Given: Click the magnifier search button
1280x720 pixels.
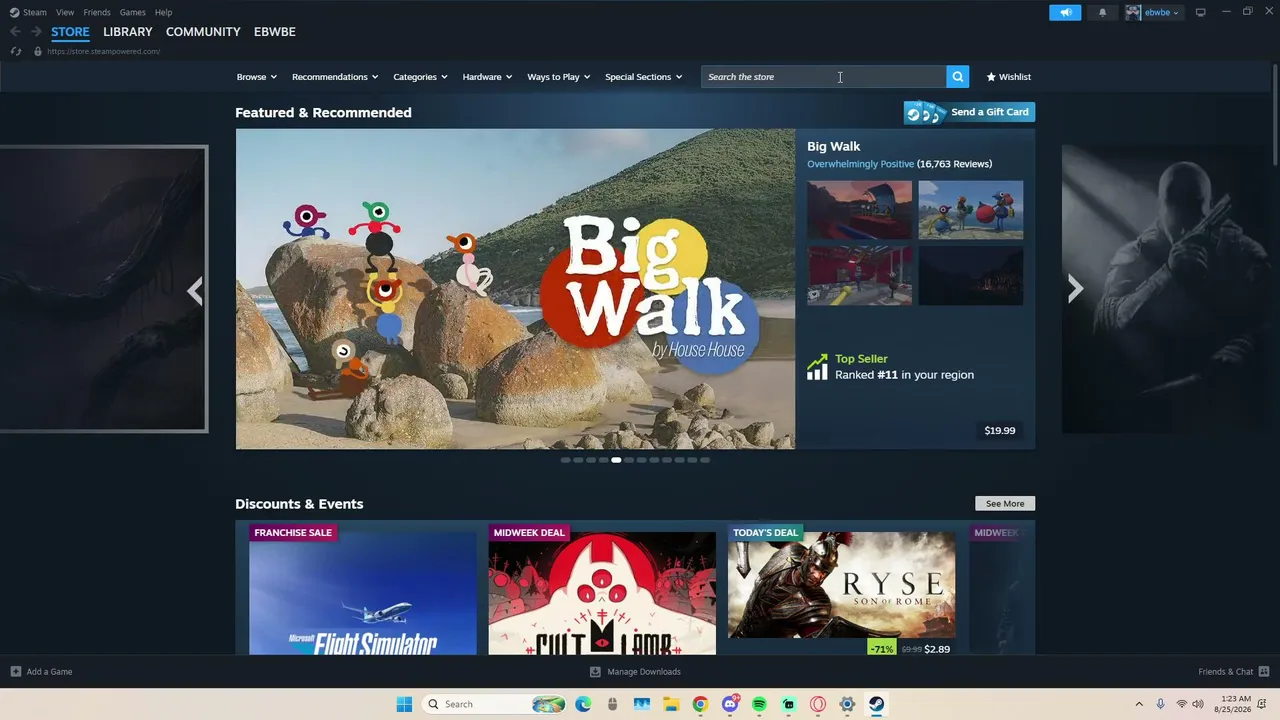Looking at the screenshot, I should coord(958,77).
